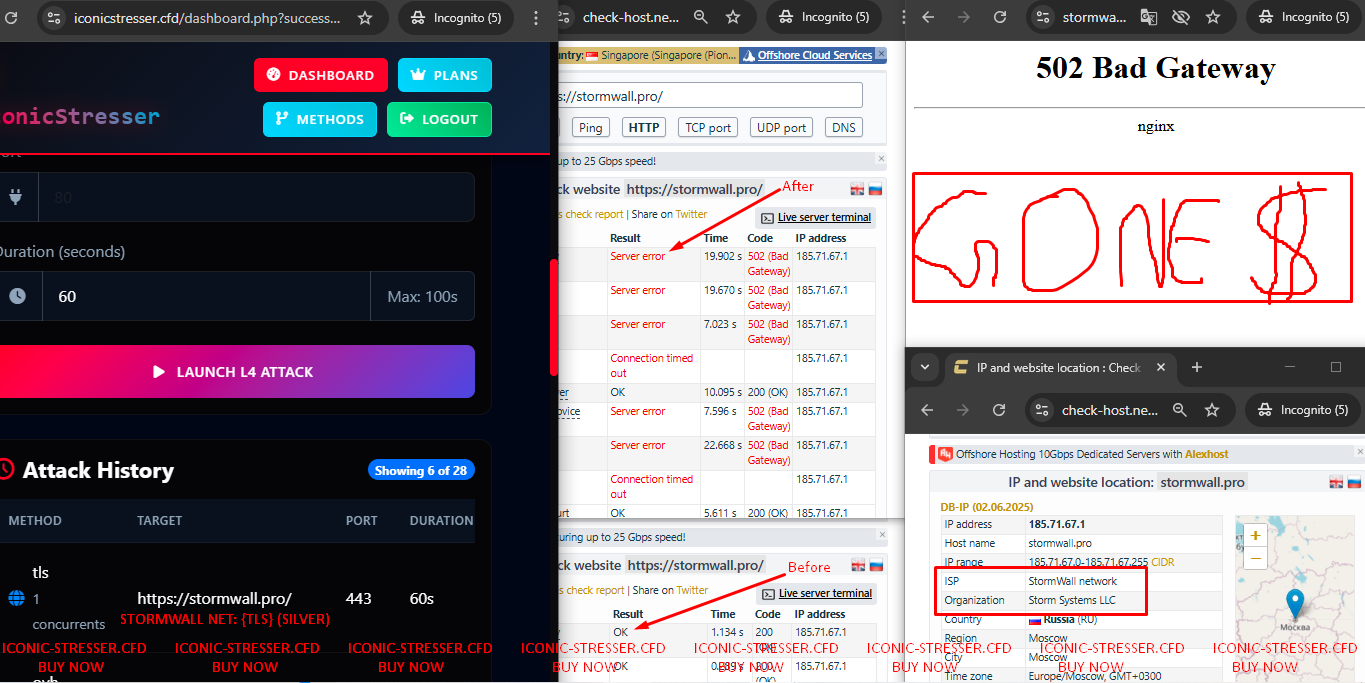Zoom in on the Moscow map
The width and height of the screenshot is (1365, 683).
coord(1255,535)
